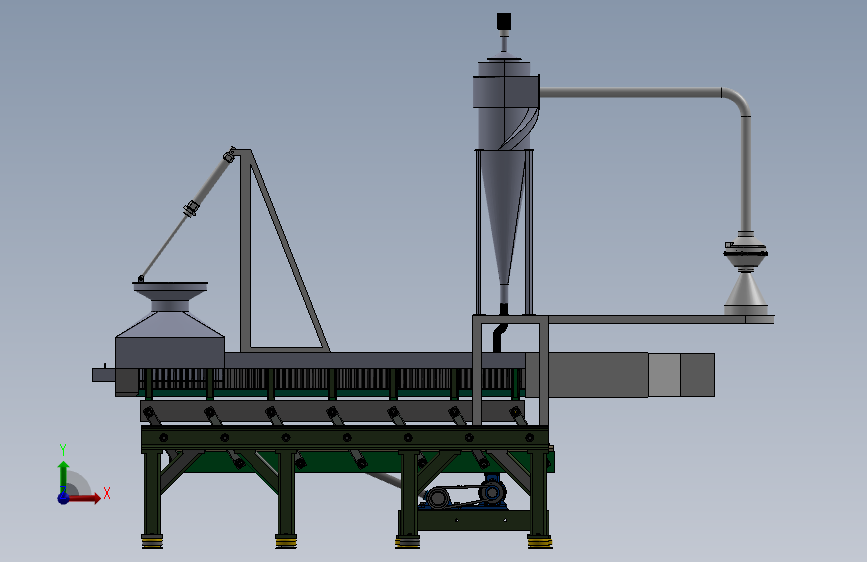867x562 pixels.
Task: Select the curved elbow of the duct pipe
Action: pos(737,101)
